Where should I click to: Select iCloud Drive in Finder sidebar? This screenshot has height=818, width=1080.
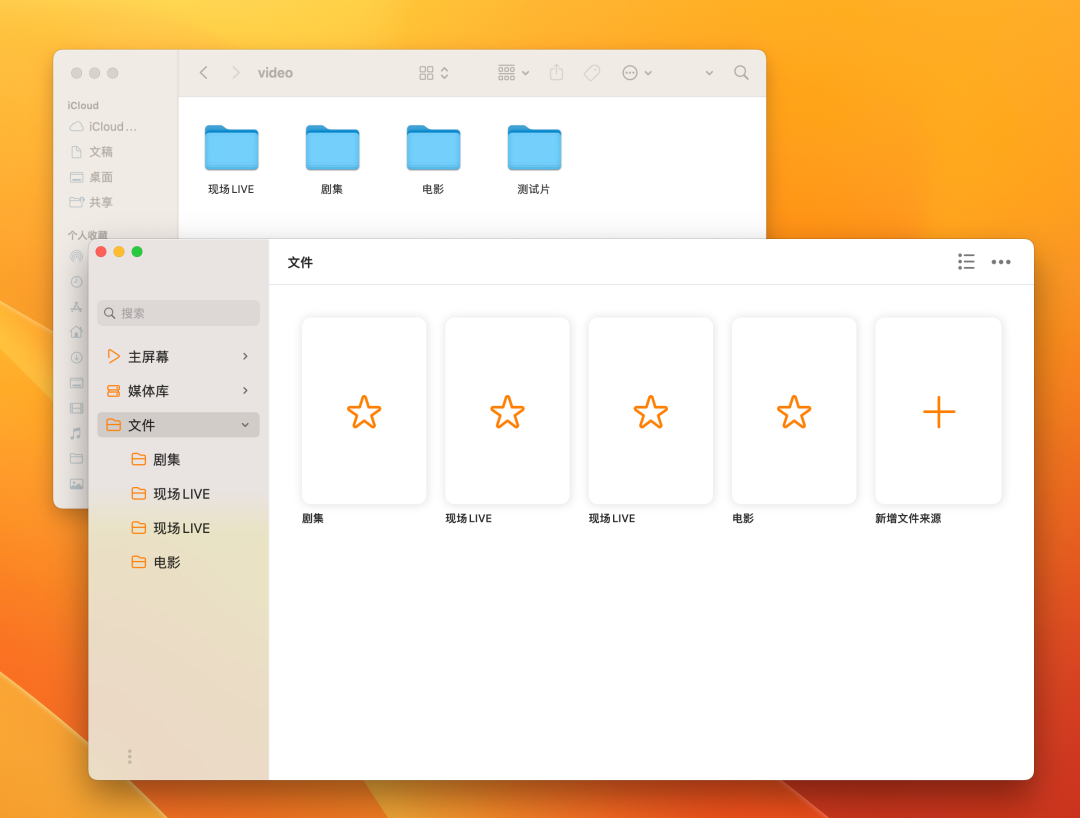coord(103,127)
